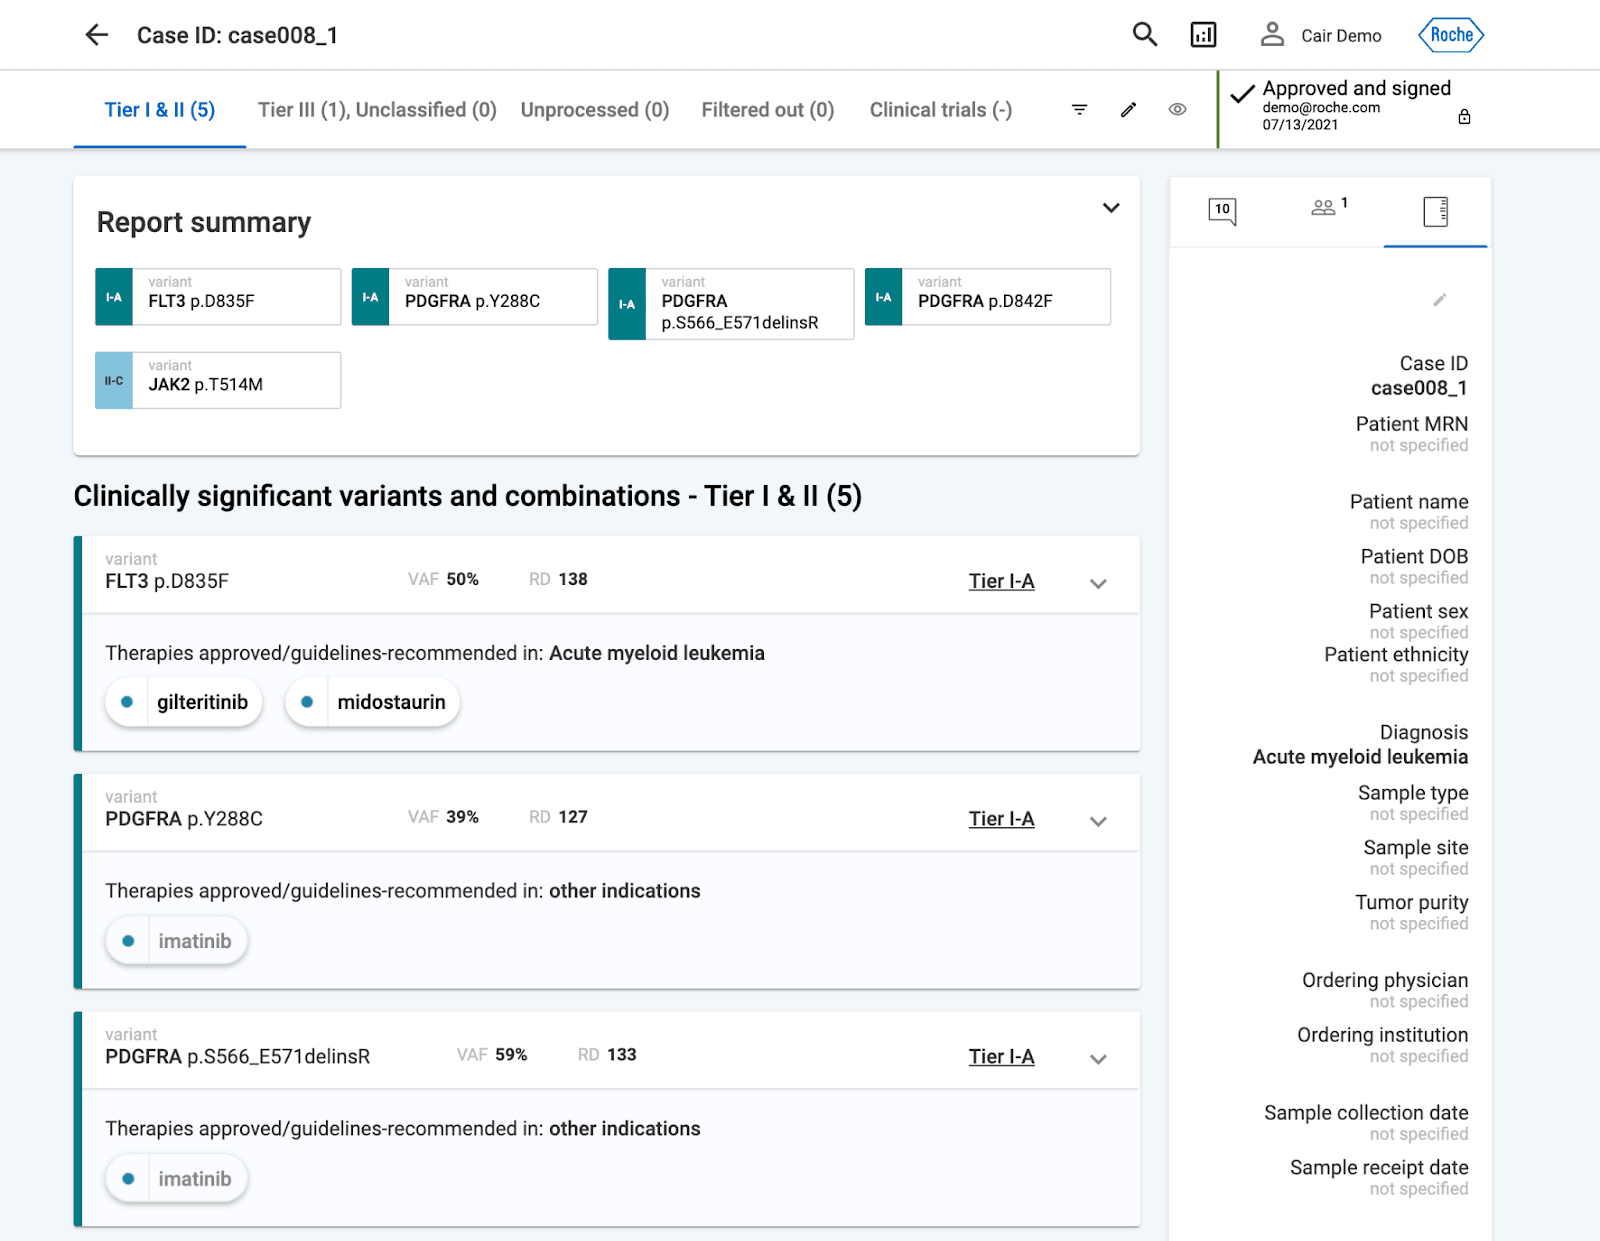Open JAK2 p.T514M summary card
This screenshot has height=1241, width=1600.
tap(218, 380)
